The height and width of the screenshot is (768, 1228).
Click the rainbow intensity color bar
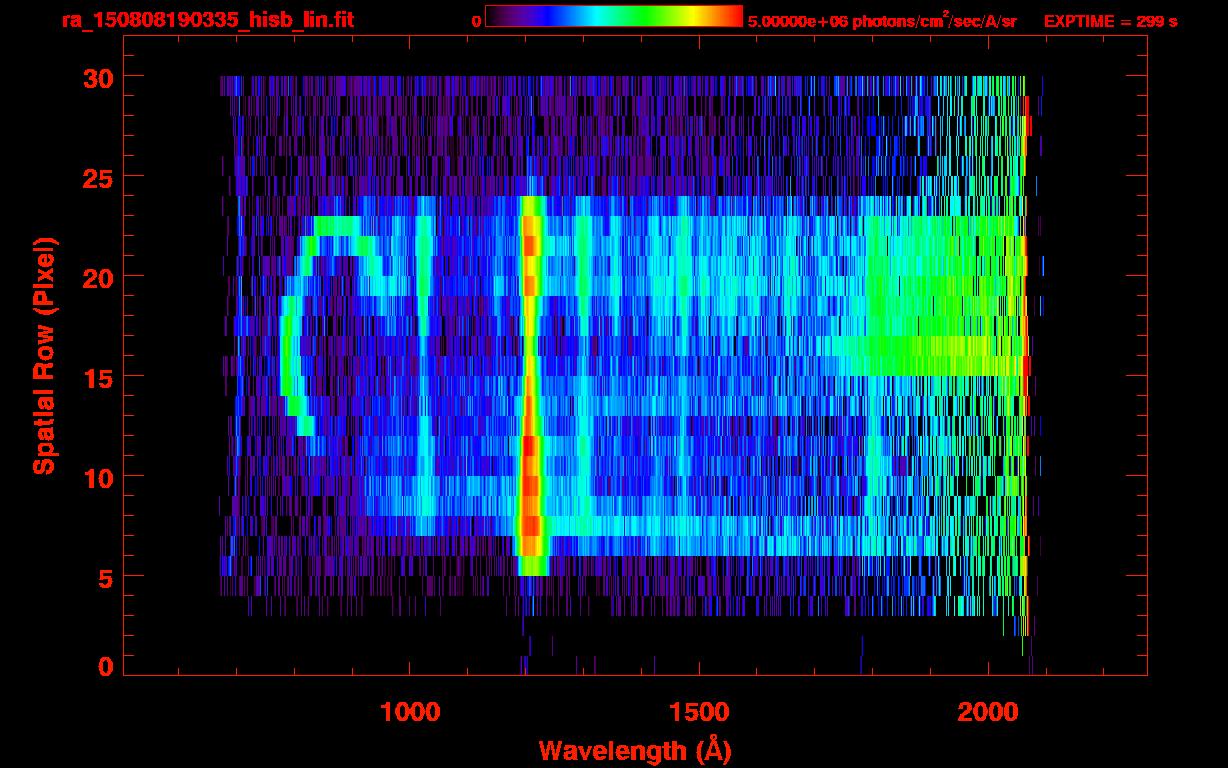point(613,17)
